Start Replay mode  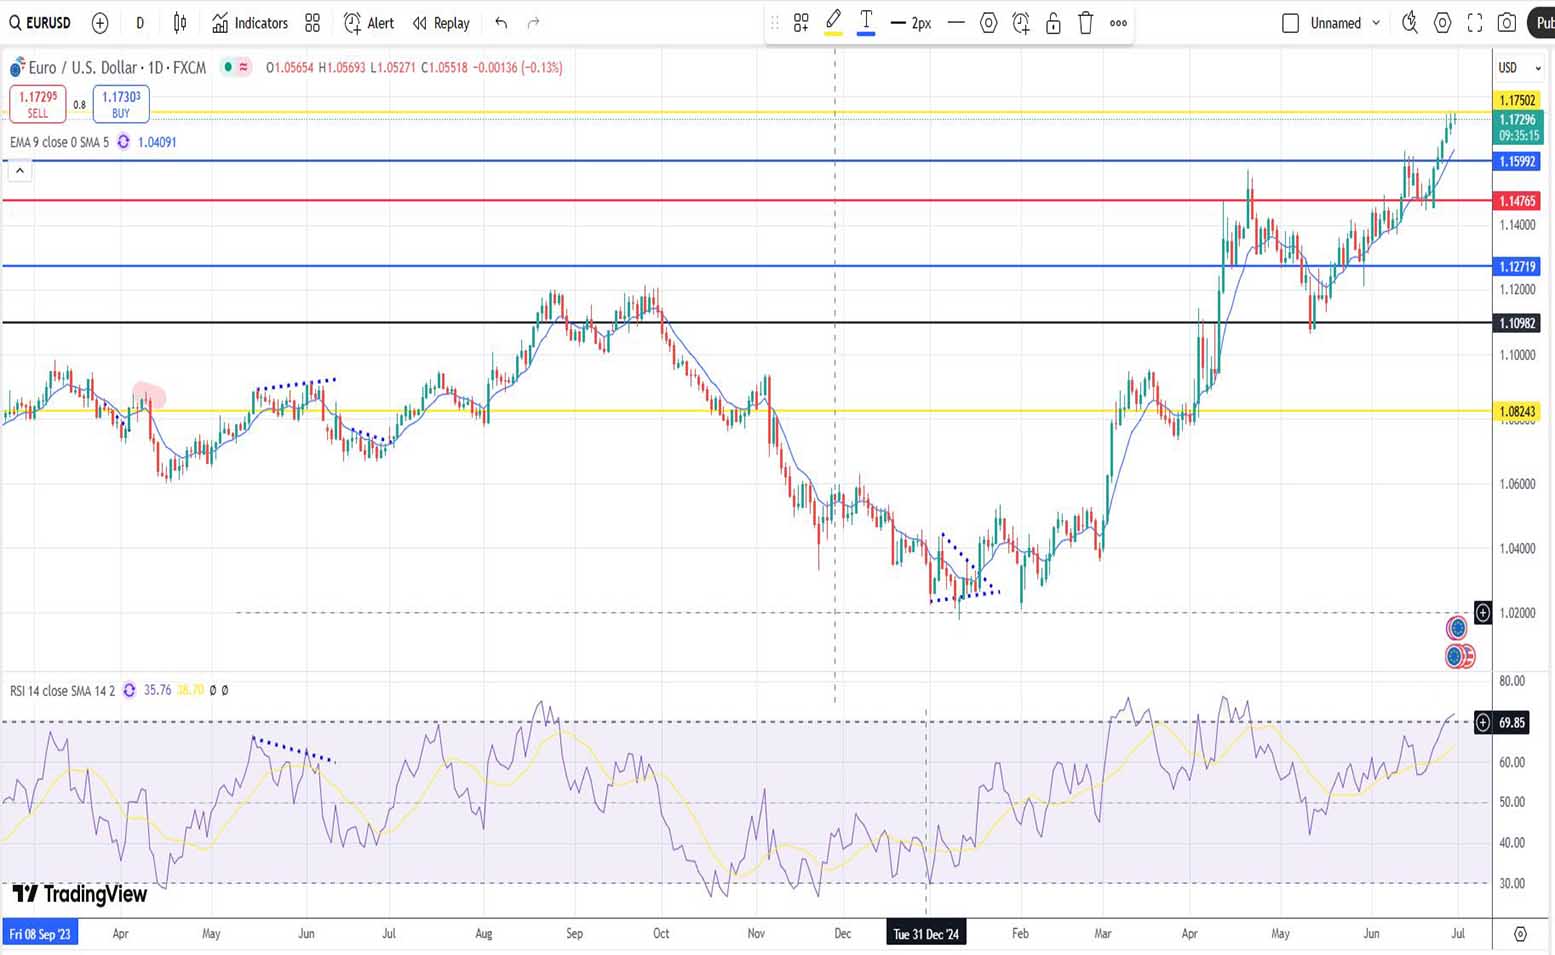point(441,23)
